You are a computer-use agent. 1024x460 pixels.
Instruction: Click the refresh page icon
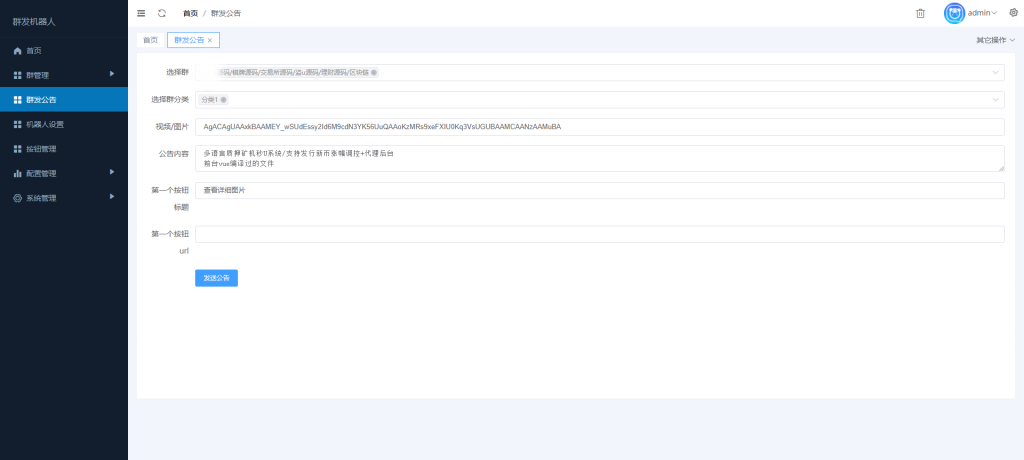pyautogui.click(x=162, y=13)
